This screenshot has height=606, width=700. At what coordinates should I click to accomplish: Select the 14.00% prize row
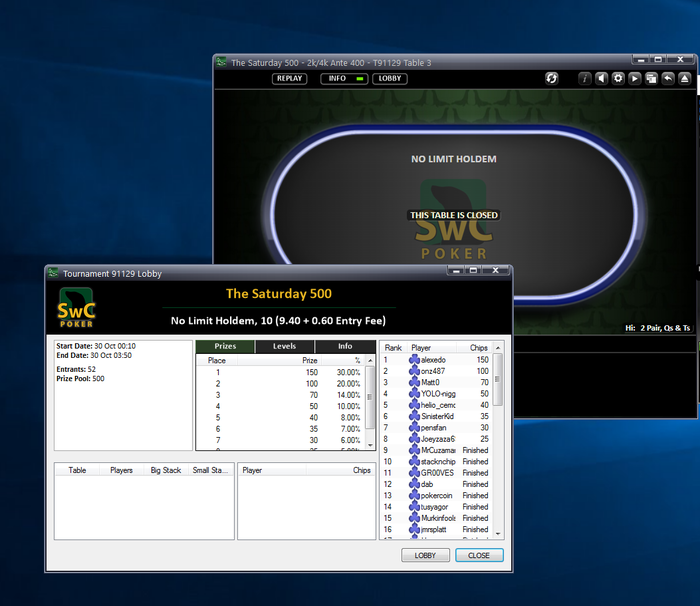click(281, 395)
